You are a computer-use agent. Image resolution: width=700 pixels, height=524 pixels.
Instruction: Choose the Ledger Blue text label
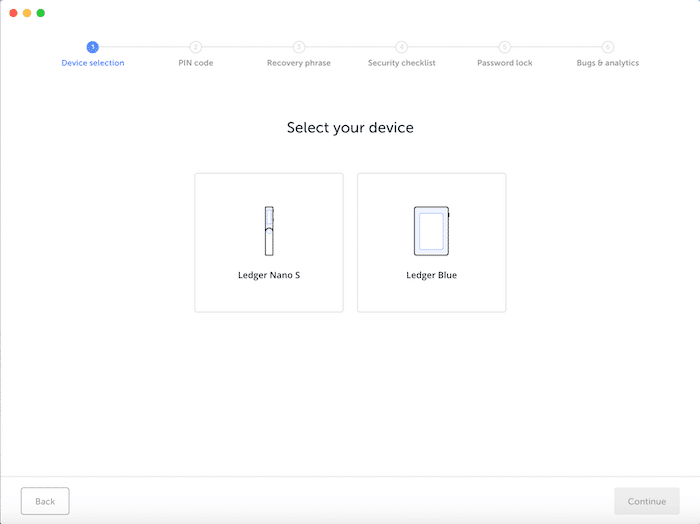pyautogui.click(x=431, y=275)
